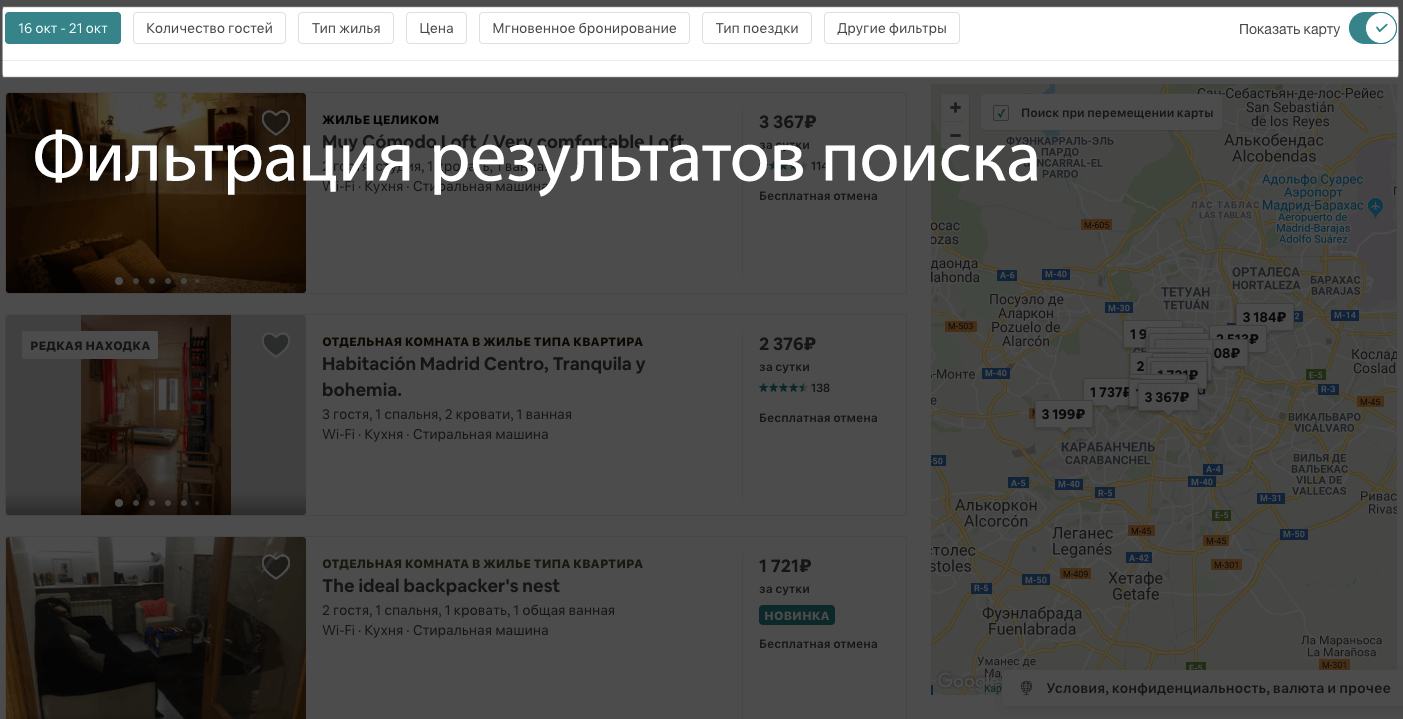Click the 1 737₽ map price marker
The image size is (1403, 719).
pos(1109,393)
